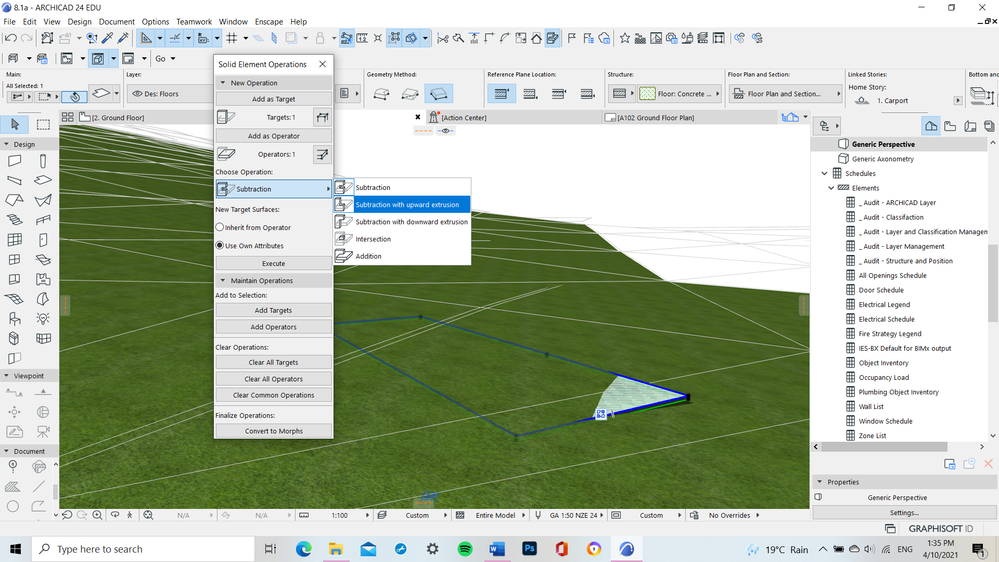Open the Project Map view in Navigator
The image size is (999, 562).
click(931, 126)
